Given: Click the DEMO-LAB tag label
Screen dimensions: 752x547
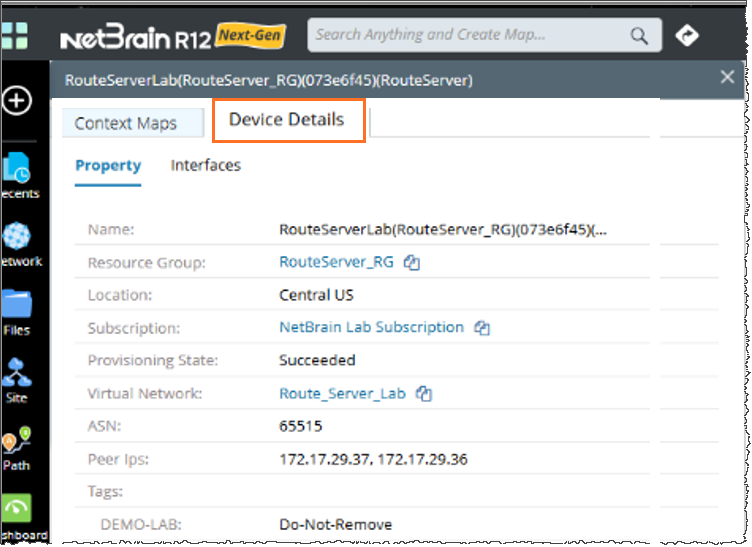Looking at the screenshot, I should tap(141, 525).
